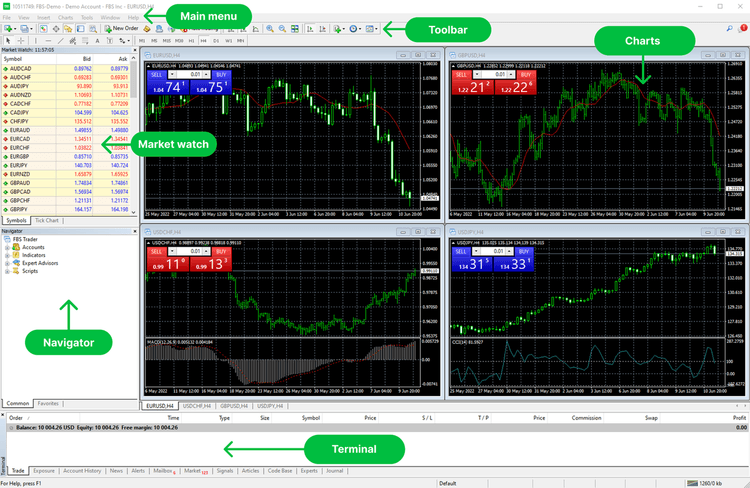This screenshot has width=750, height=488.
Task: Switch to the Account History terminal tab
Action: [x=82, y=471]
